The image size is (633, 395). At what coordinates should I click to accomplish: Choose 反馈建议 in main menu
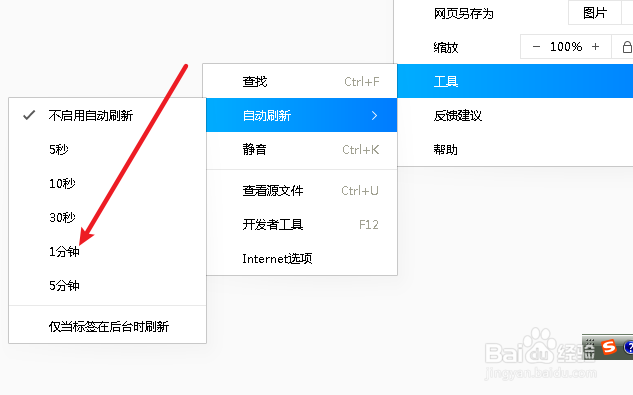[x=515, y=116]
